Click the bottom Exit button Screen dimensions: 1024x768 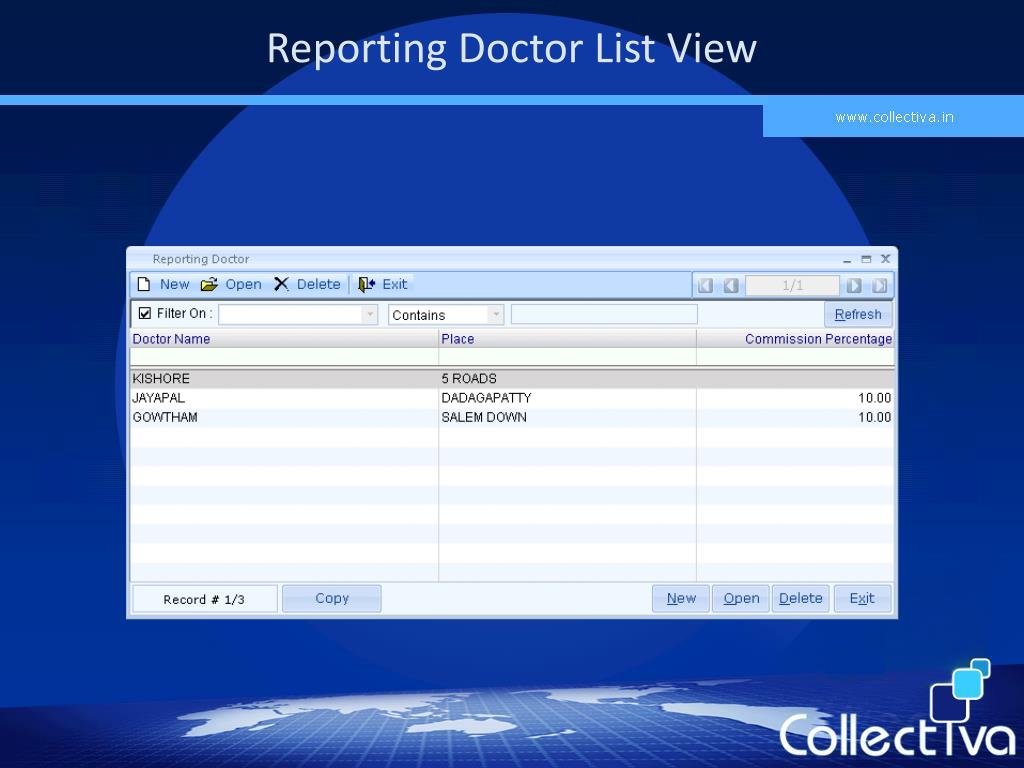pos(862,598)
